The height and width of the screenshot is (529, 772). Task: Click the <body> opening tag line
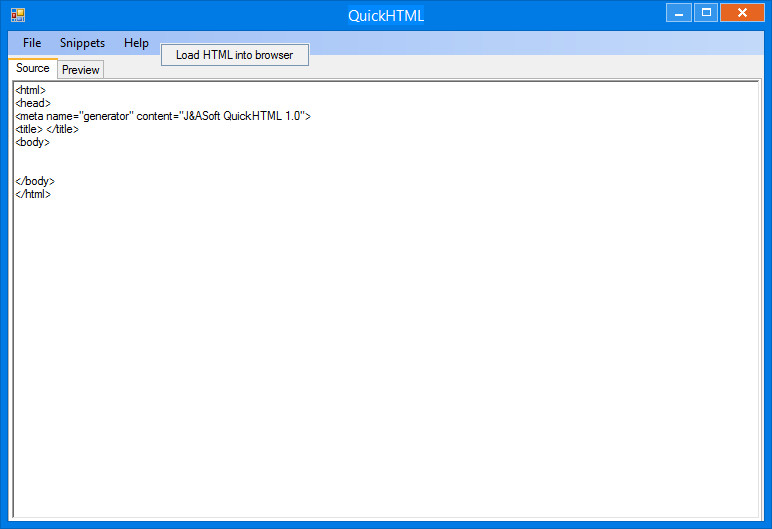tap(32, 142)
